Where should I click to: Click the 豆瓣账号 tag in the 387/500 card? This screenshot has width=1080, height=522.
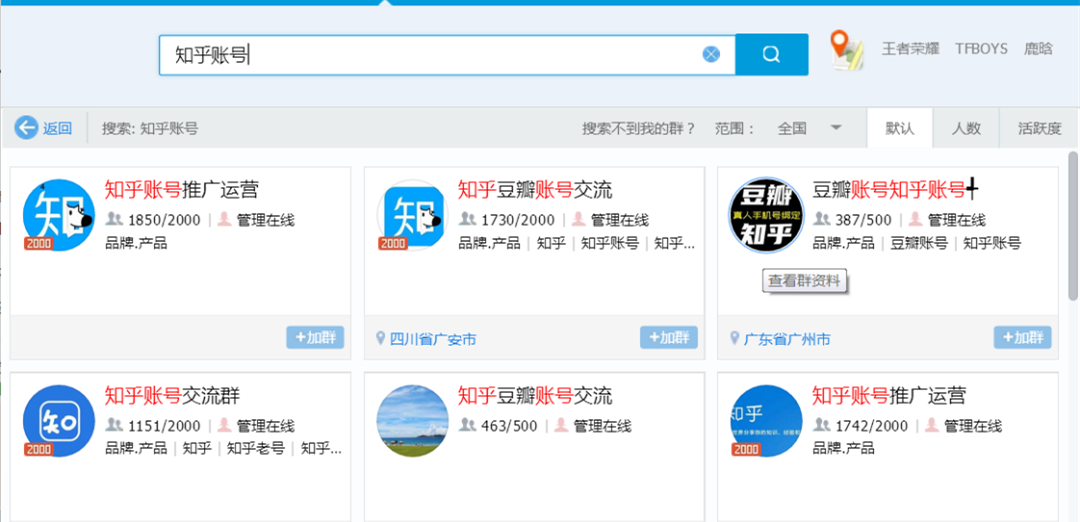(919, 243)
